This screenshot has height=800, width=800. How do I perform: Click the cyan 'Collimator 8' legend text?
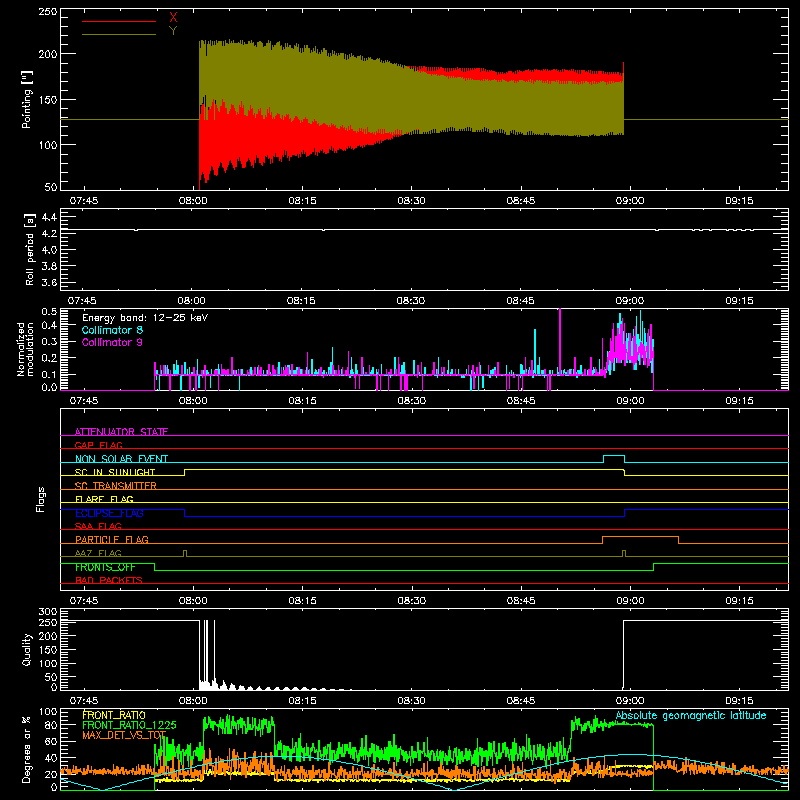(112, 330)
